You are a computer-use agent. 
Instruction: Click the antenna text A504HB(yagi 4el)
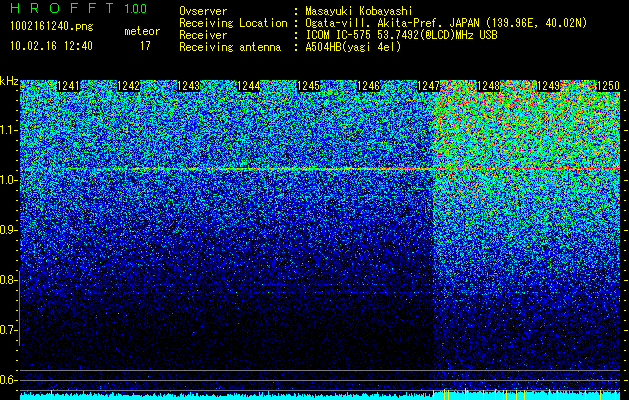tap(353, 47)
